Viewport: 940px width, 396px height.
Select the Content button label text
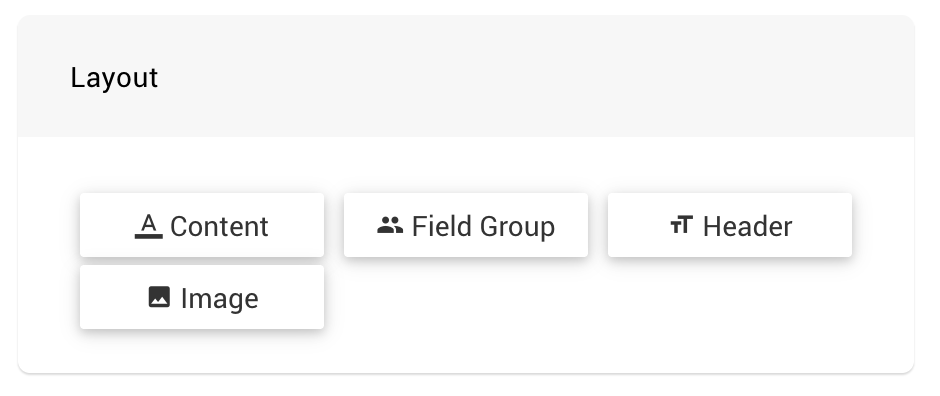219,226
